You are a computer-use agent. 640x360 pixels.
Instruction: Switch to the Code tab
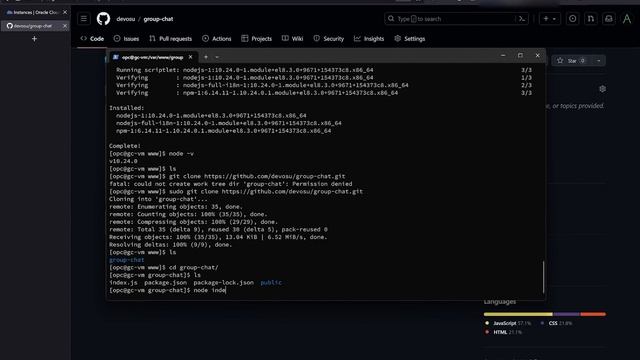click(92, 39)
